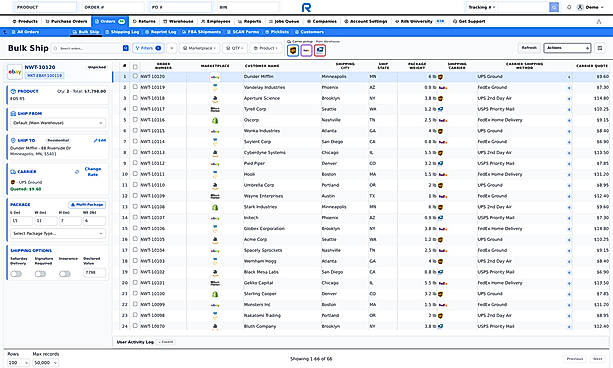Viewport: 613px width, 368px height.
Task: Click the RestockPro logo at top center
Action: 306,7
